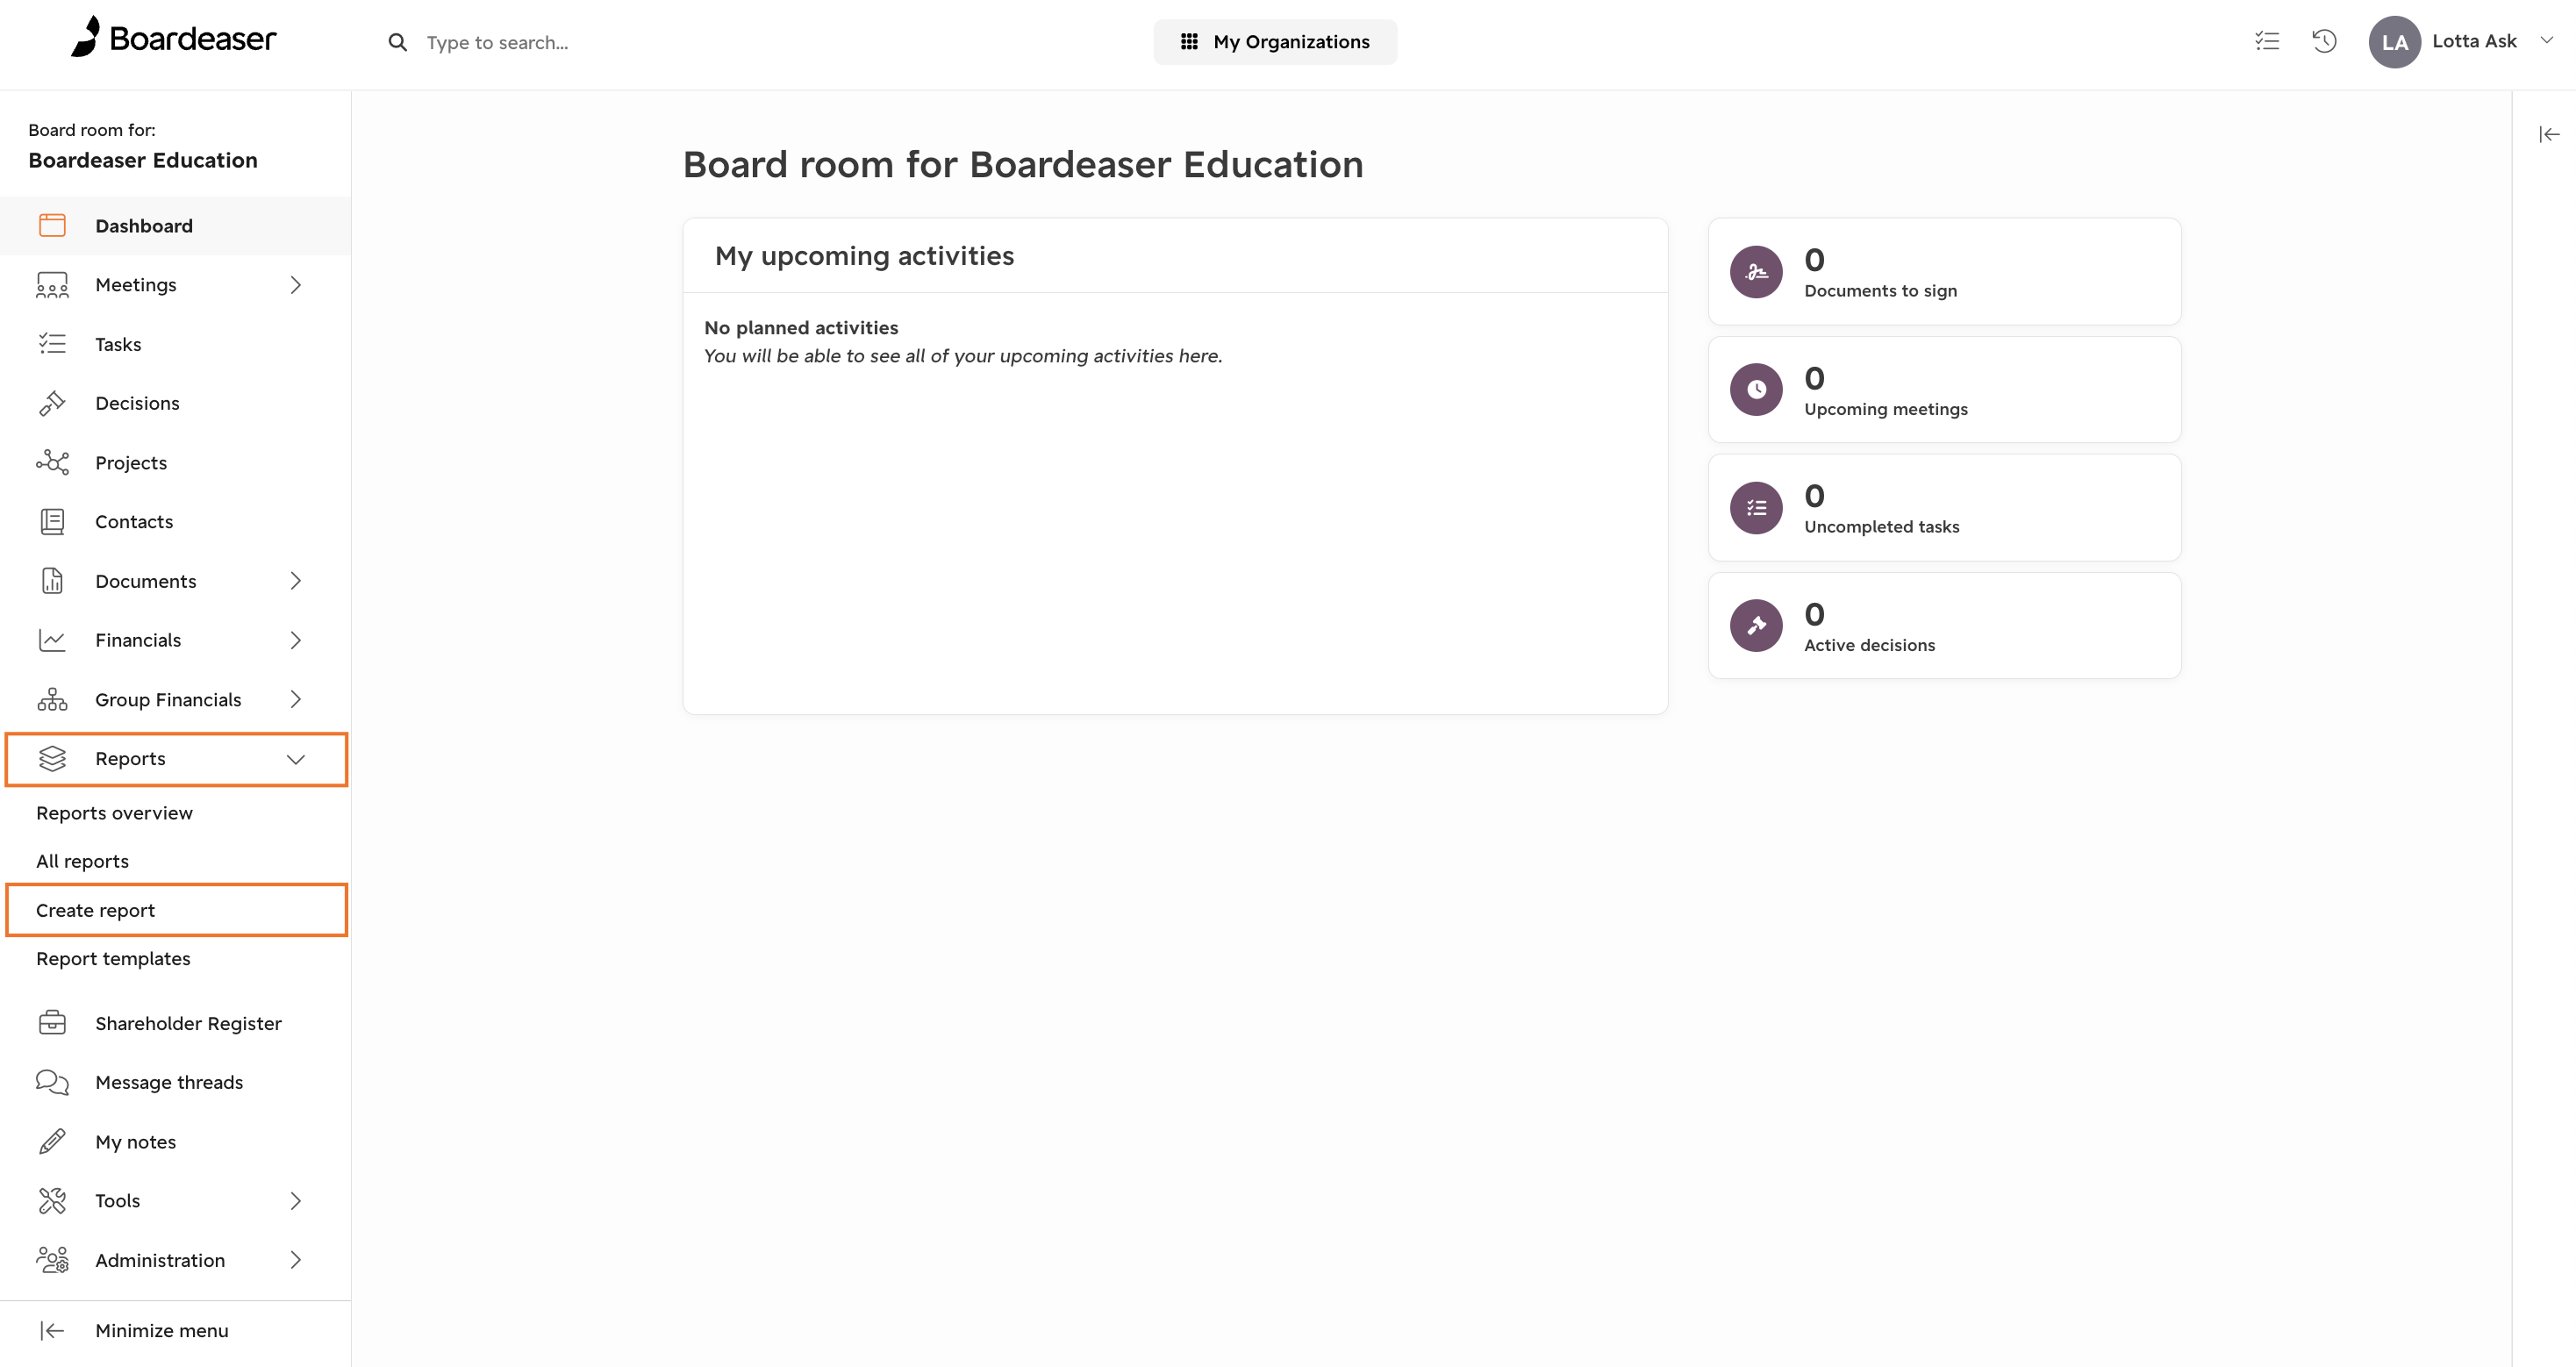Click the Projects network icon
This screenshot has height=1367, width=2576.
[x=52, y=462]
